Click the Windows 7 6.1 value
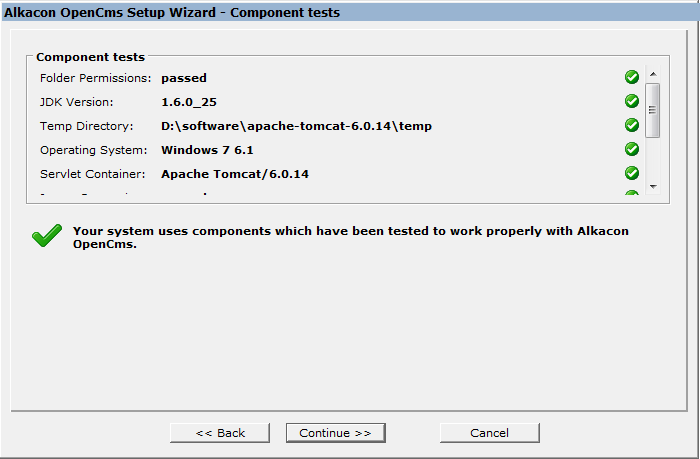 point(207,150)
